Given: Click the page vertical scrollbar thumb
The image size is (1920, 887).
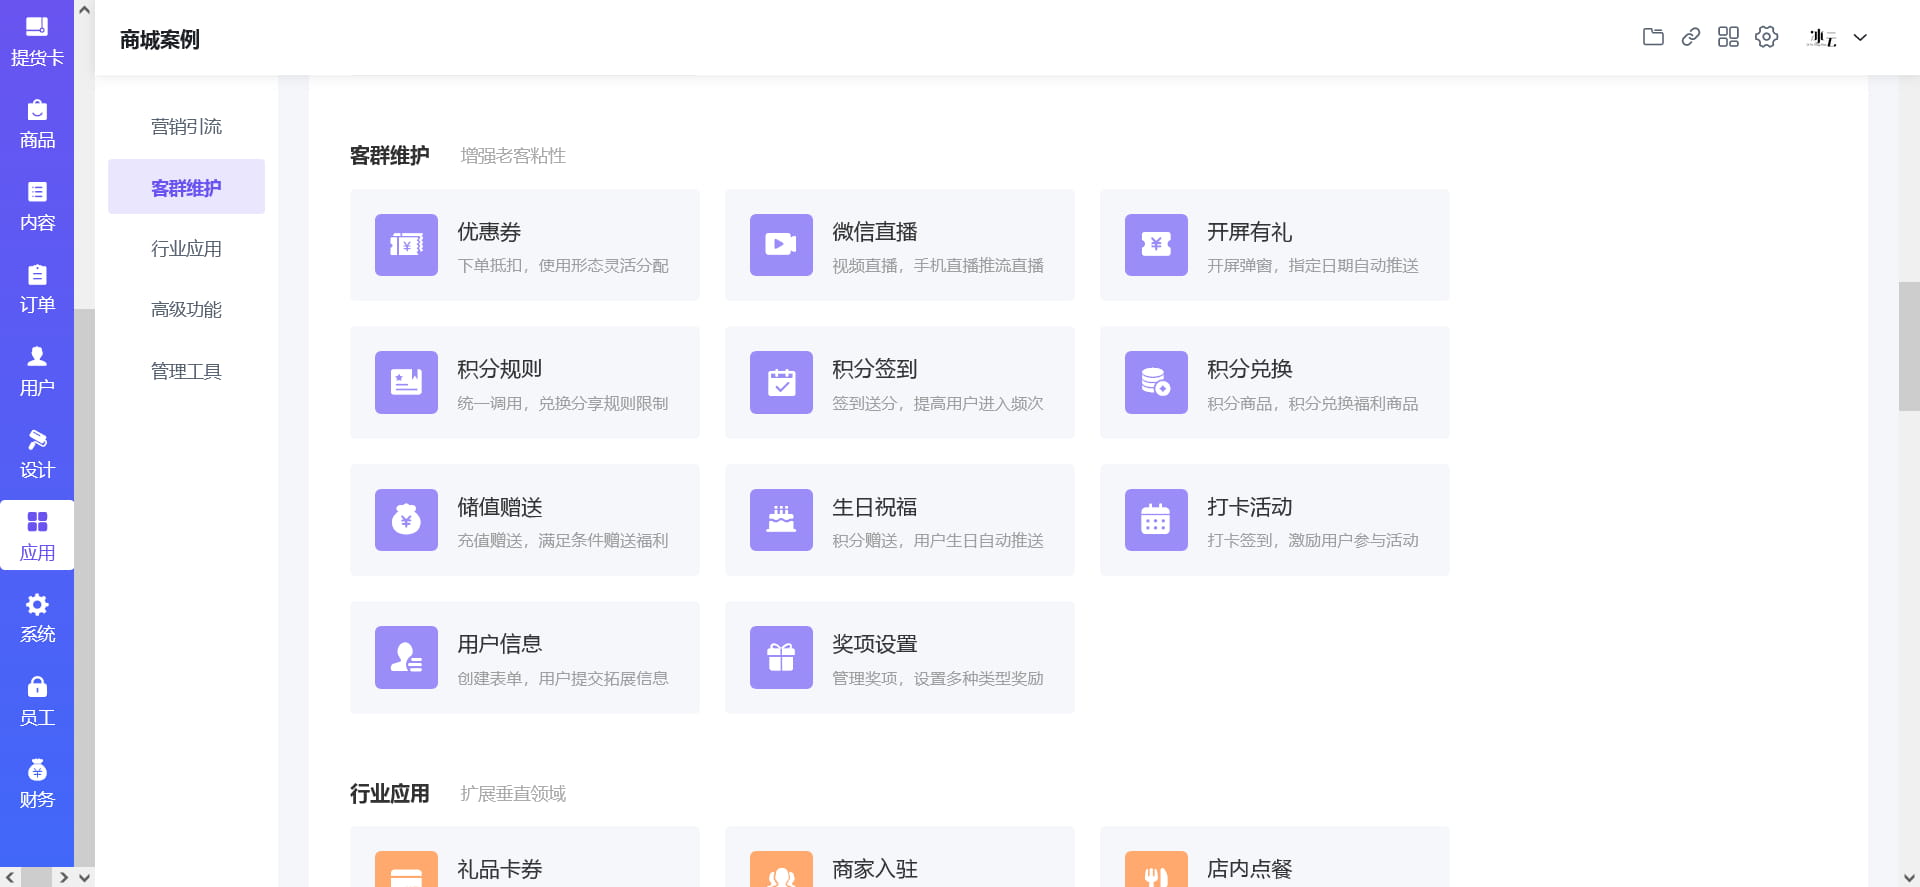Looking at the screenshot, I should tap(1909, 346).
